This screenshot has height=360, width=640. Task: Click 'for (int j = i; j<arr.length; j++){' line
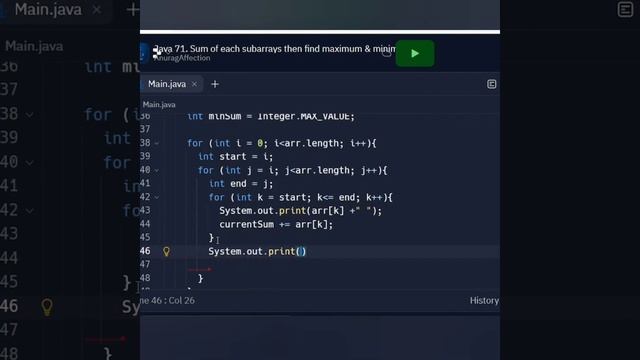[292, 170]
